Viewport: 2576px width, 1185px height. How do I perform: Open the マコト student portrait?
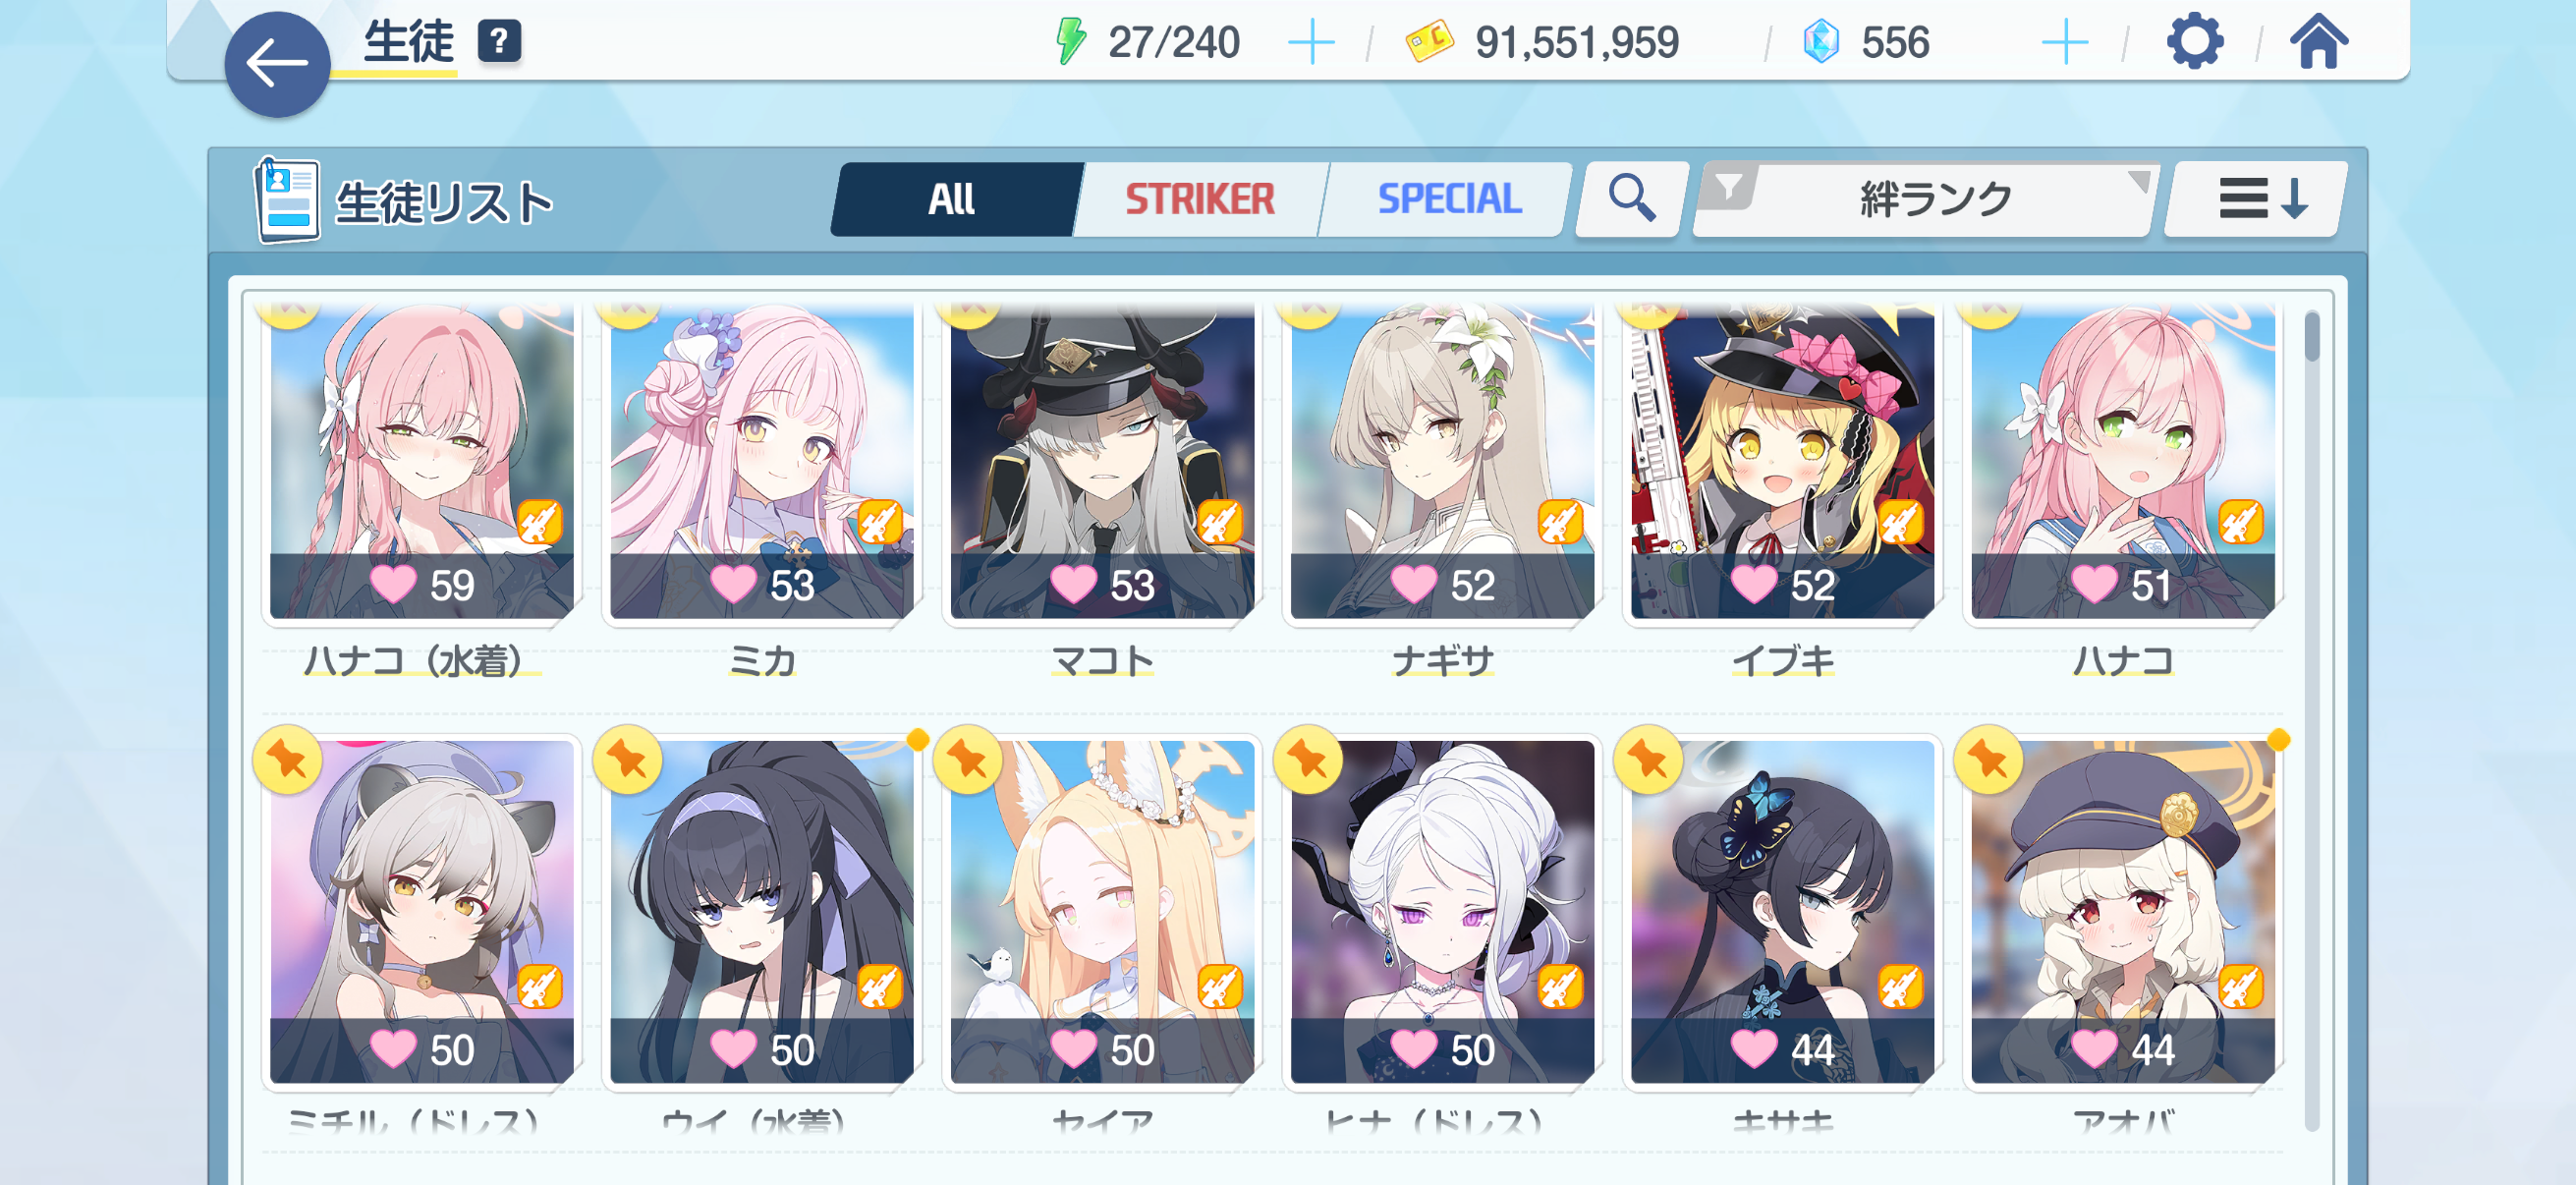tap(1102, 460)
